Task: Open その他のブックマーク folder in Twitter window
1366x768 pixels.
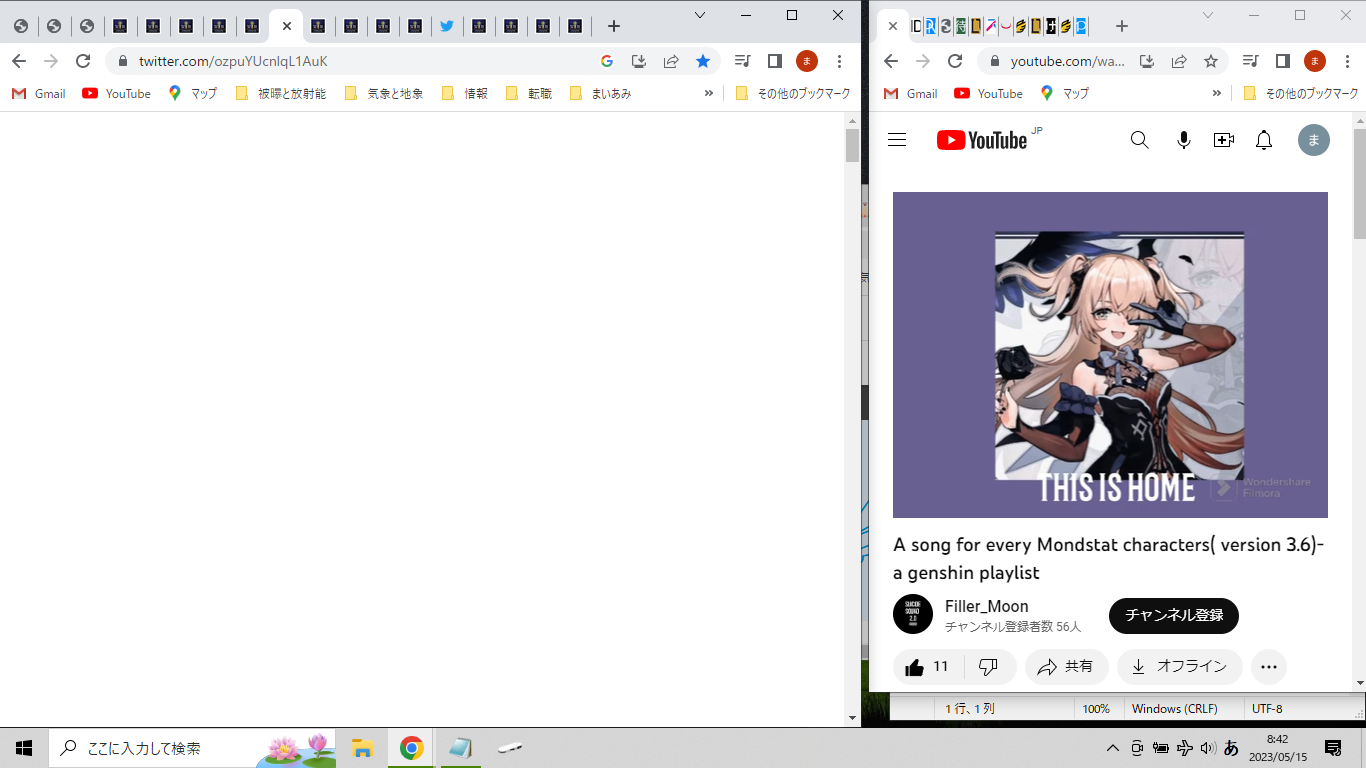Action: (792, 93)
